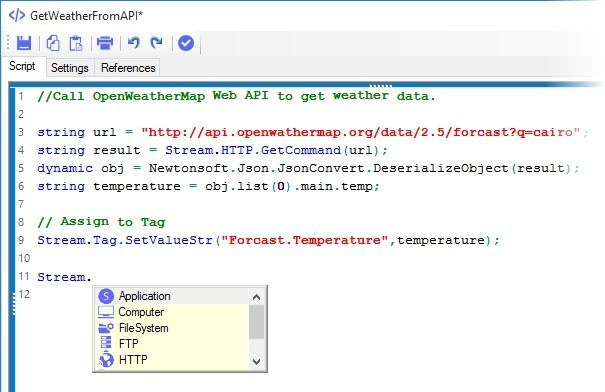Screen dimensions: 605x392
Task: Undo the last edit
Action: (134, 42)
